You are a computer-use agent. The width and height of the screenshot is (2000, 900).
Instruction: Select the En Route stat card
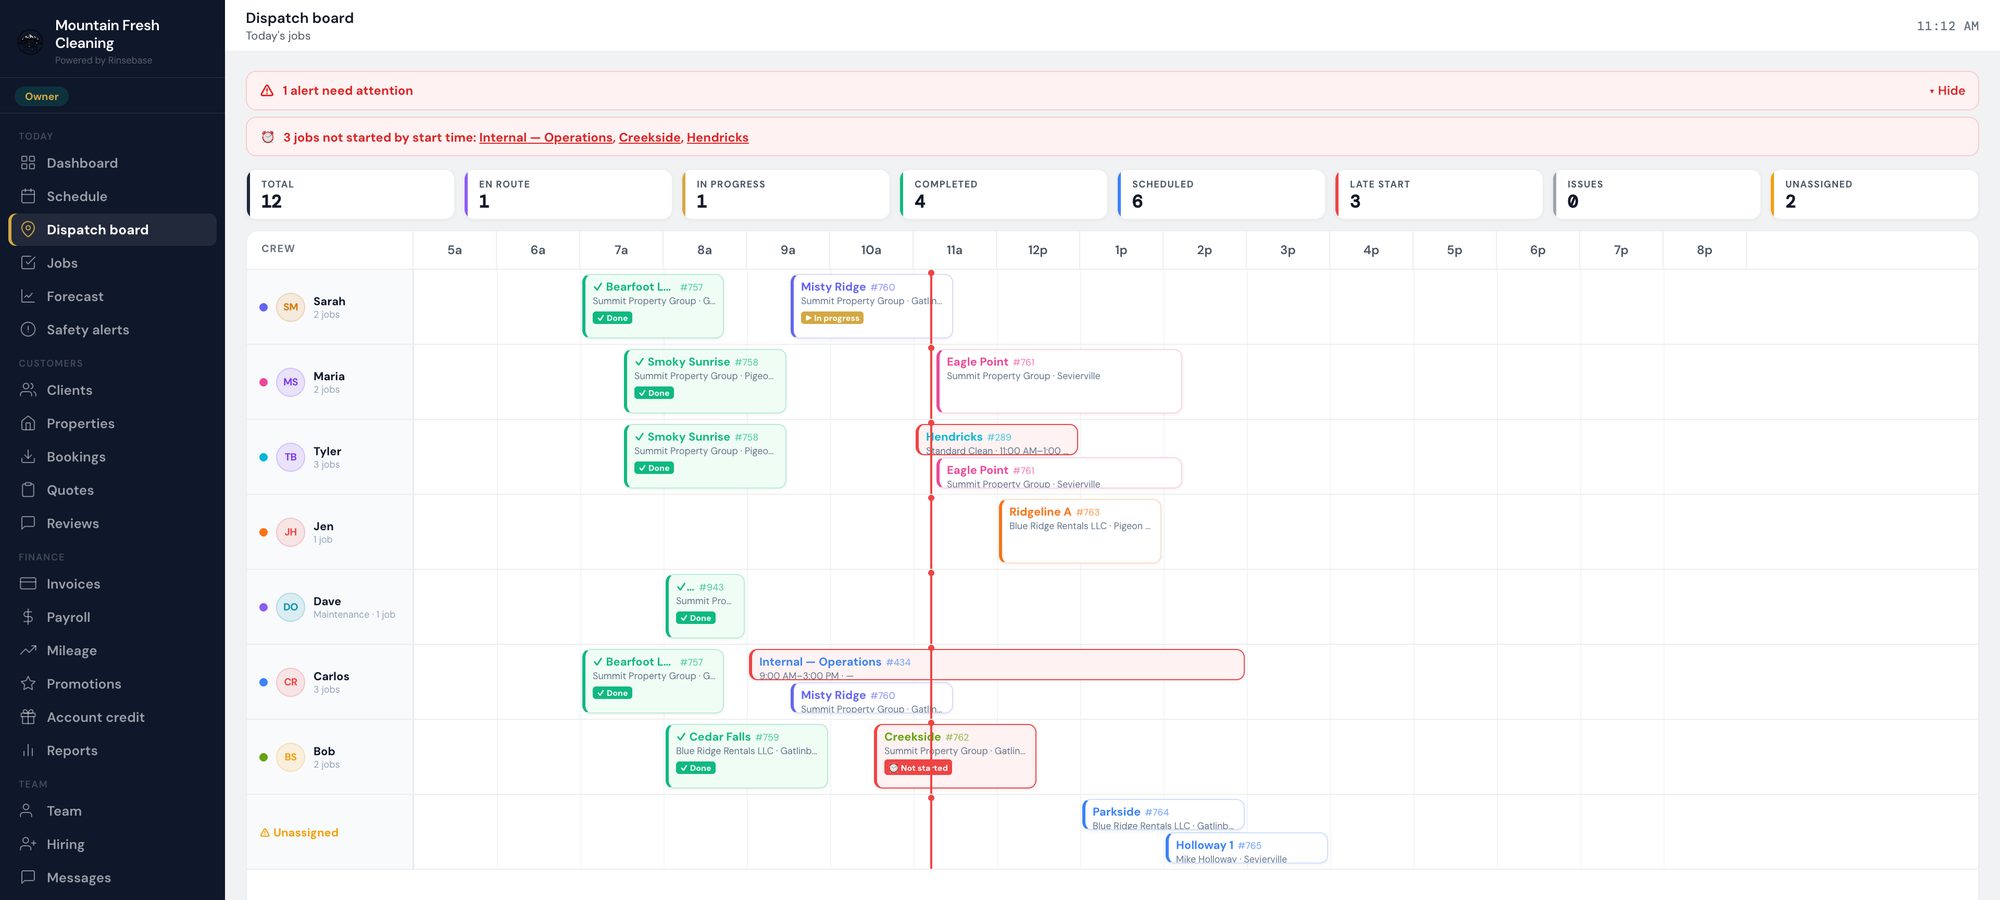pyautogui.click(x=568, y=194)
